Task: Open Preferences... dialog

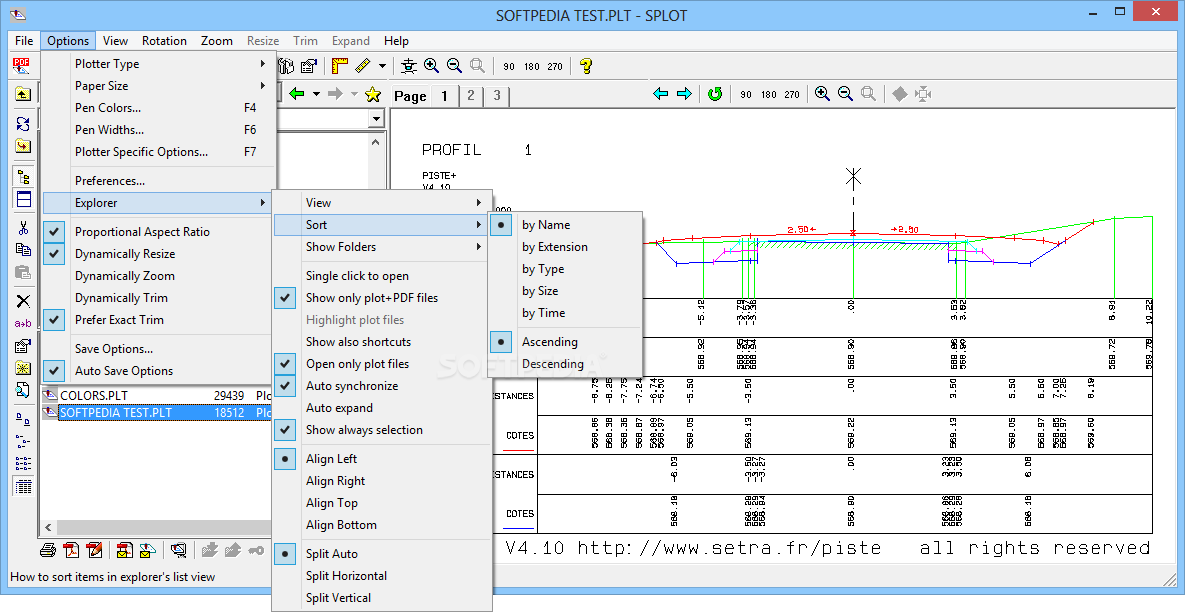Action: coord(157,181)
